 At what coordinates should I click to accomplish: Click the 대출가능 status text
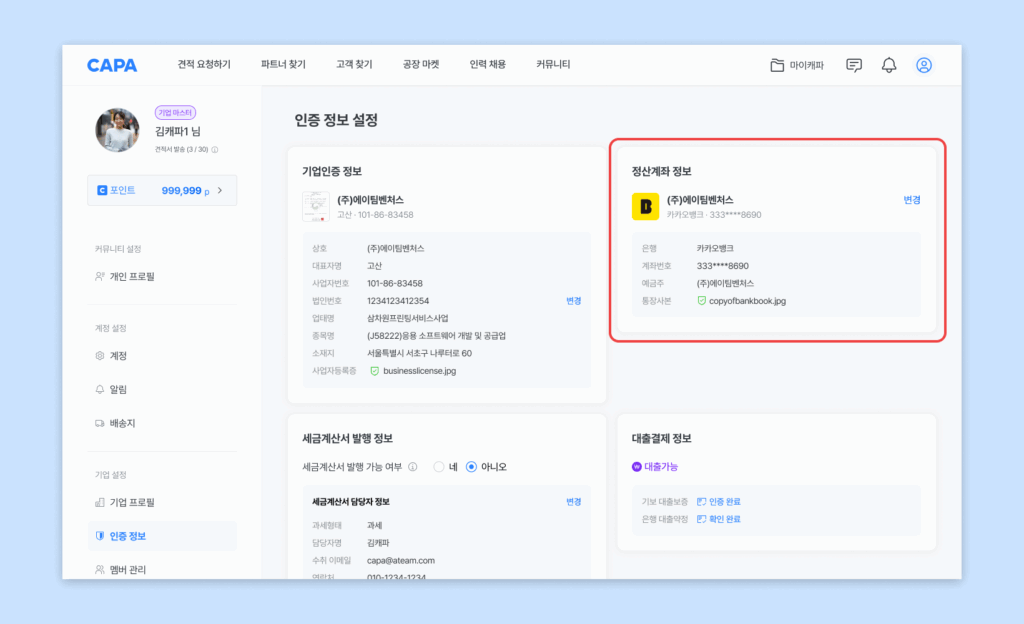(661, 467)
